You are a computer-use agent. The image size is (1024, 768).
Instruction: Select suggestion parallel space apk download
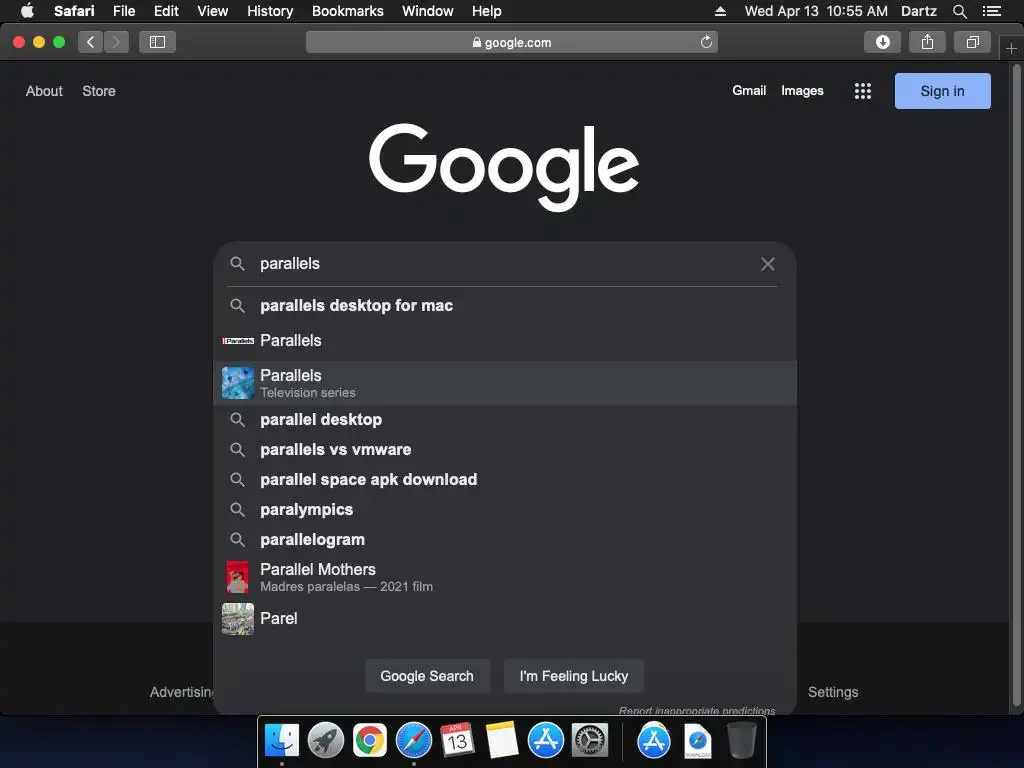click(x=505, y=480)
